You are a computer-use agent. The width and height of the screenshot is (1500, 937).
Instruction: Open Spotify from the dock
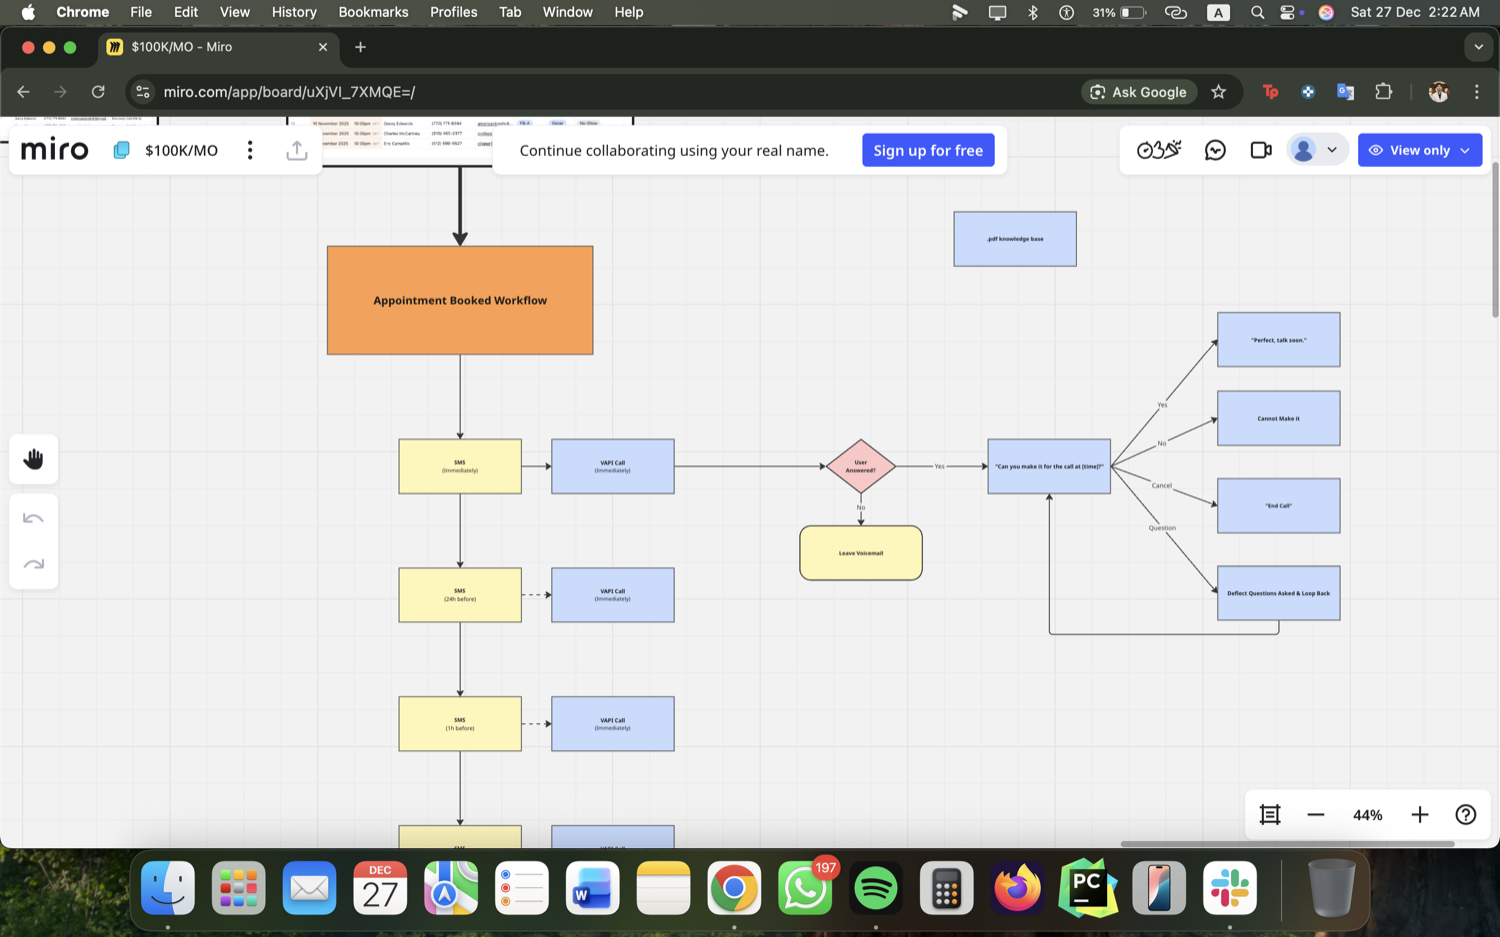coord(876,888)
